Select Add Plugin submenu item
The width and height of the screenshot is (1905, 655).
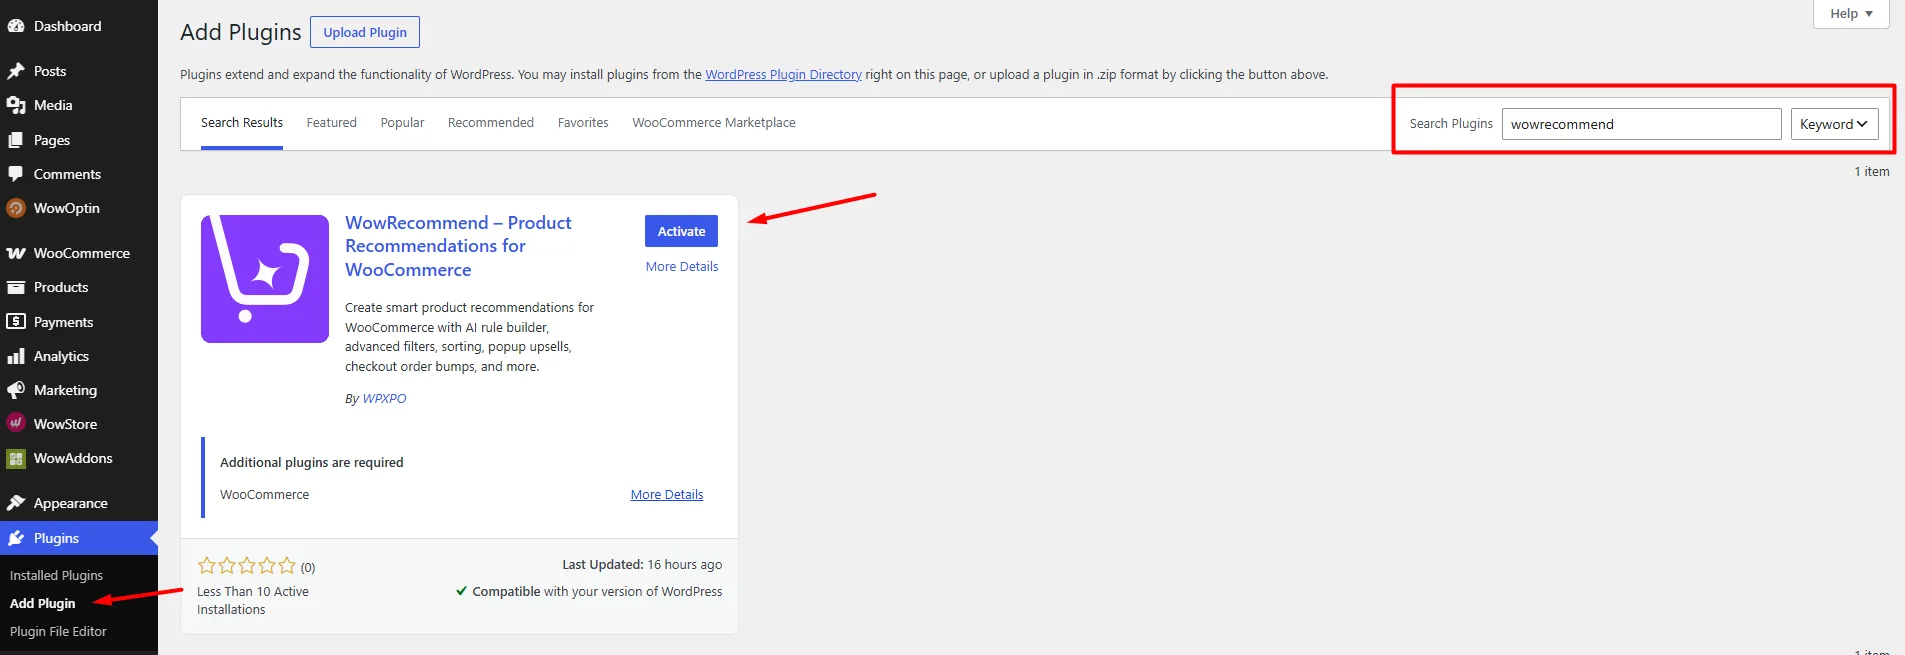42,604
